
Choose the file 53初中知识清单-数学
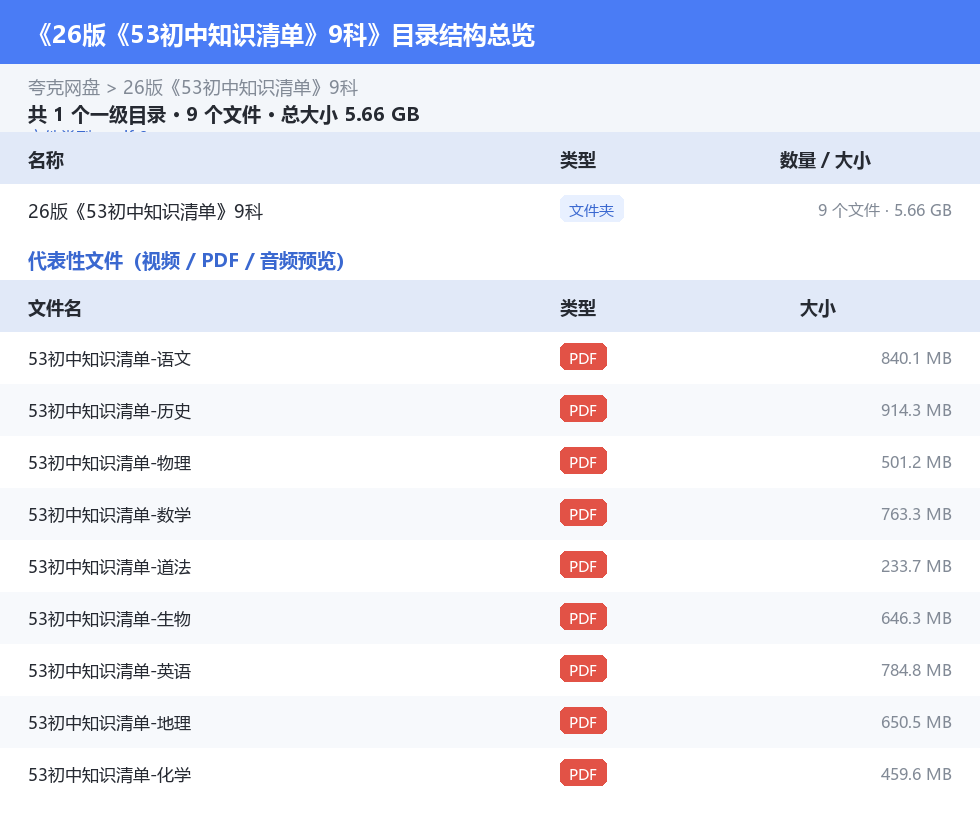[x=109, y=514]
